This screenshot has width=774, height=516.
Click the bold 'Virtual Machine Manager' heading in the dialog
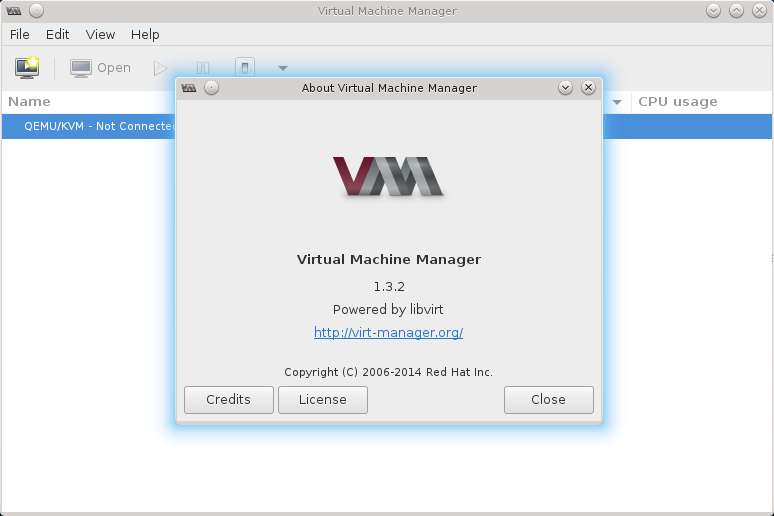(389, 260)
